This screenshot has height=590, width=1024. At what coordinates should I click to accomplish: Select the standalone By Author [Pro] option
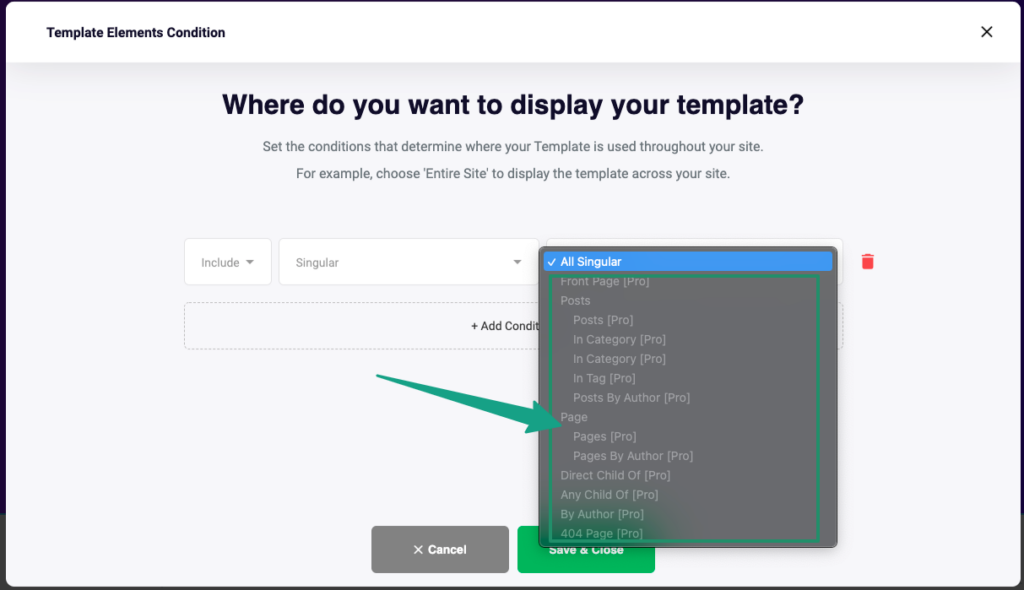click(602, 514)
